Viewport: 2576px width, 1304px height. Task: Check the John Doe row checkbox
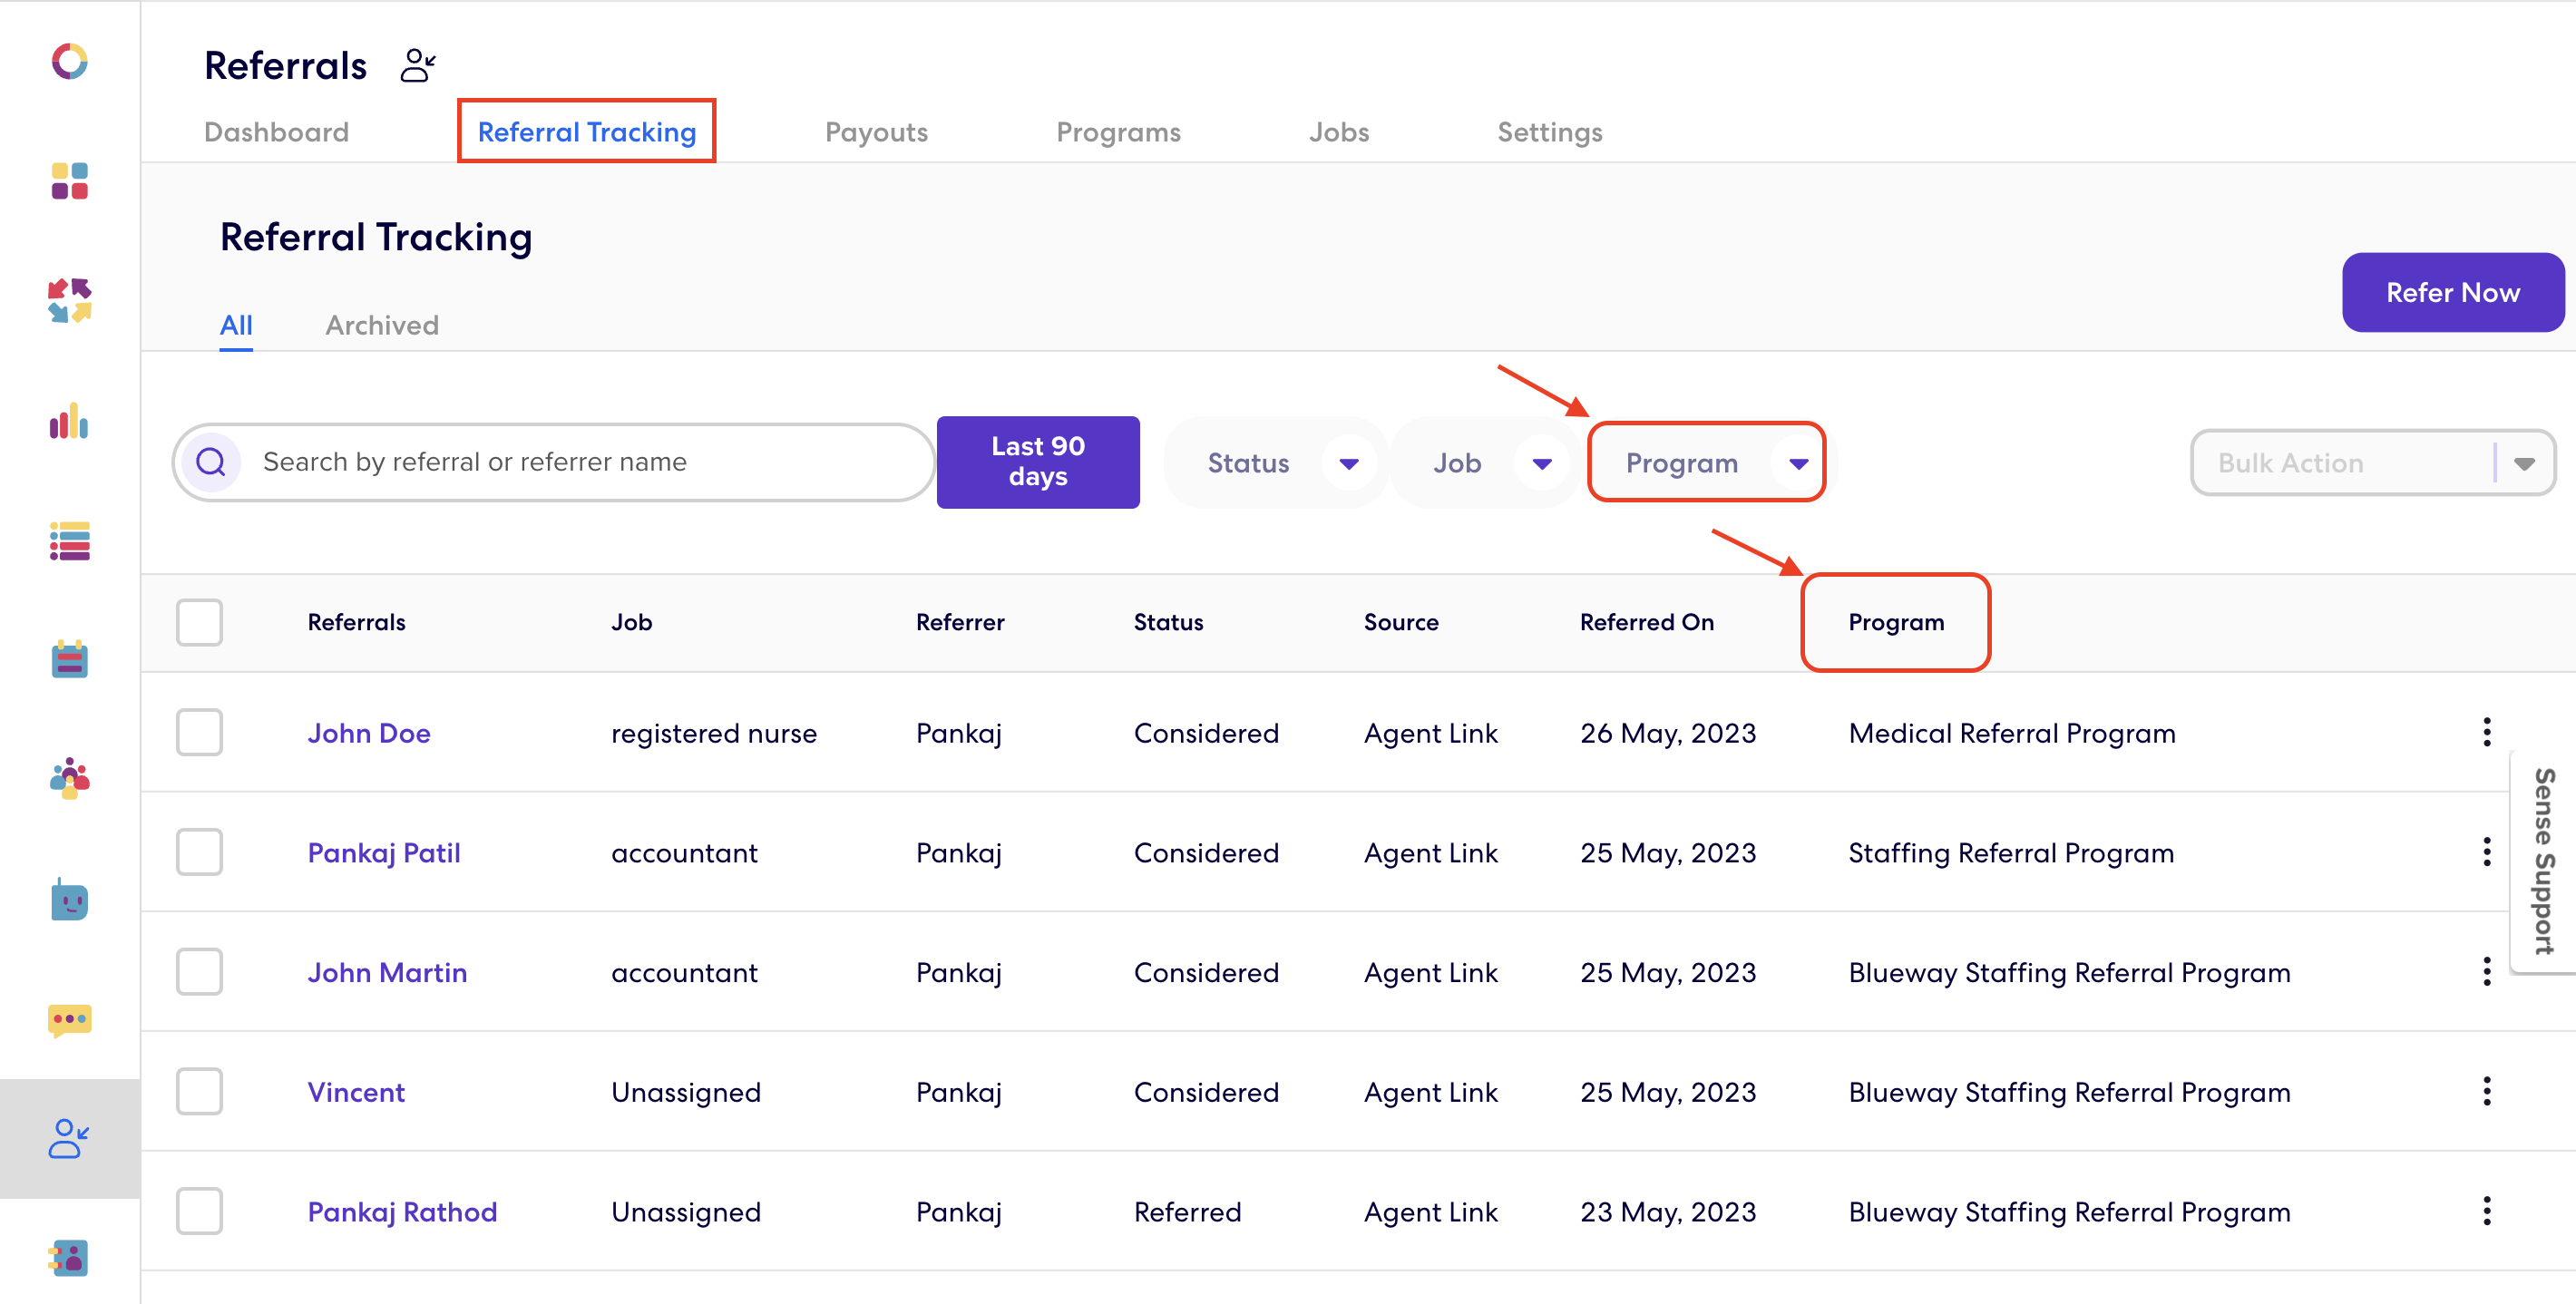(199, 732)
